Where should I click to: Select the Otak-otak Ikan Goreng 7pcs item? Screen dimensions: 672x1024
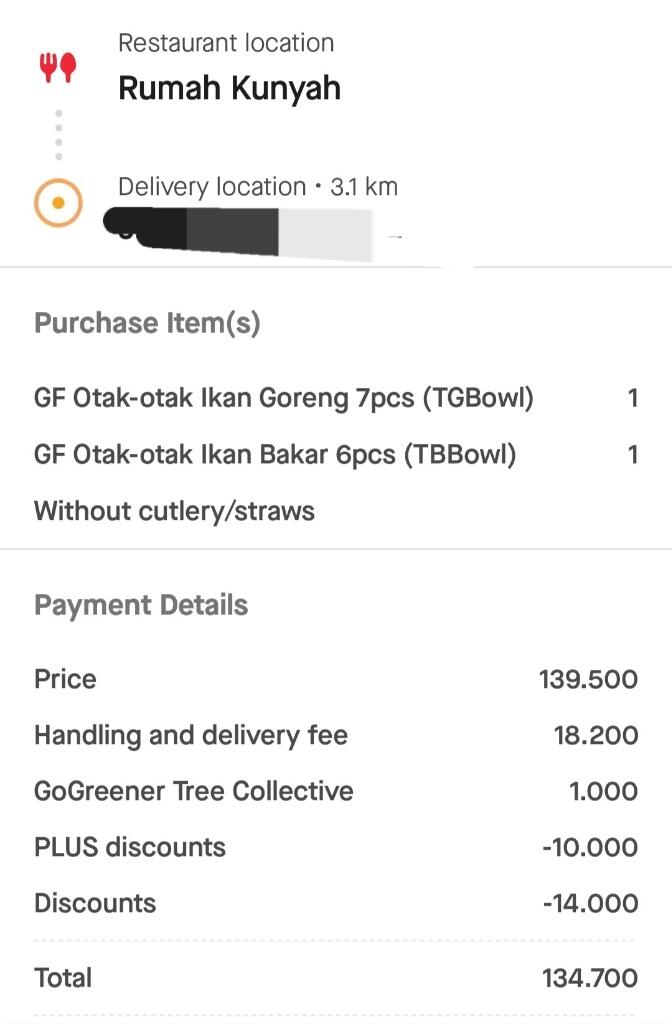point(284,398)
